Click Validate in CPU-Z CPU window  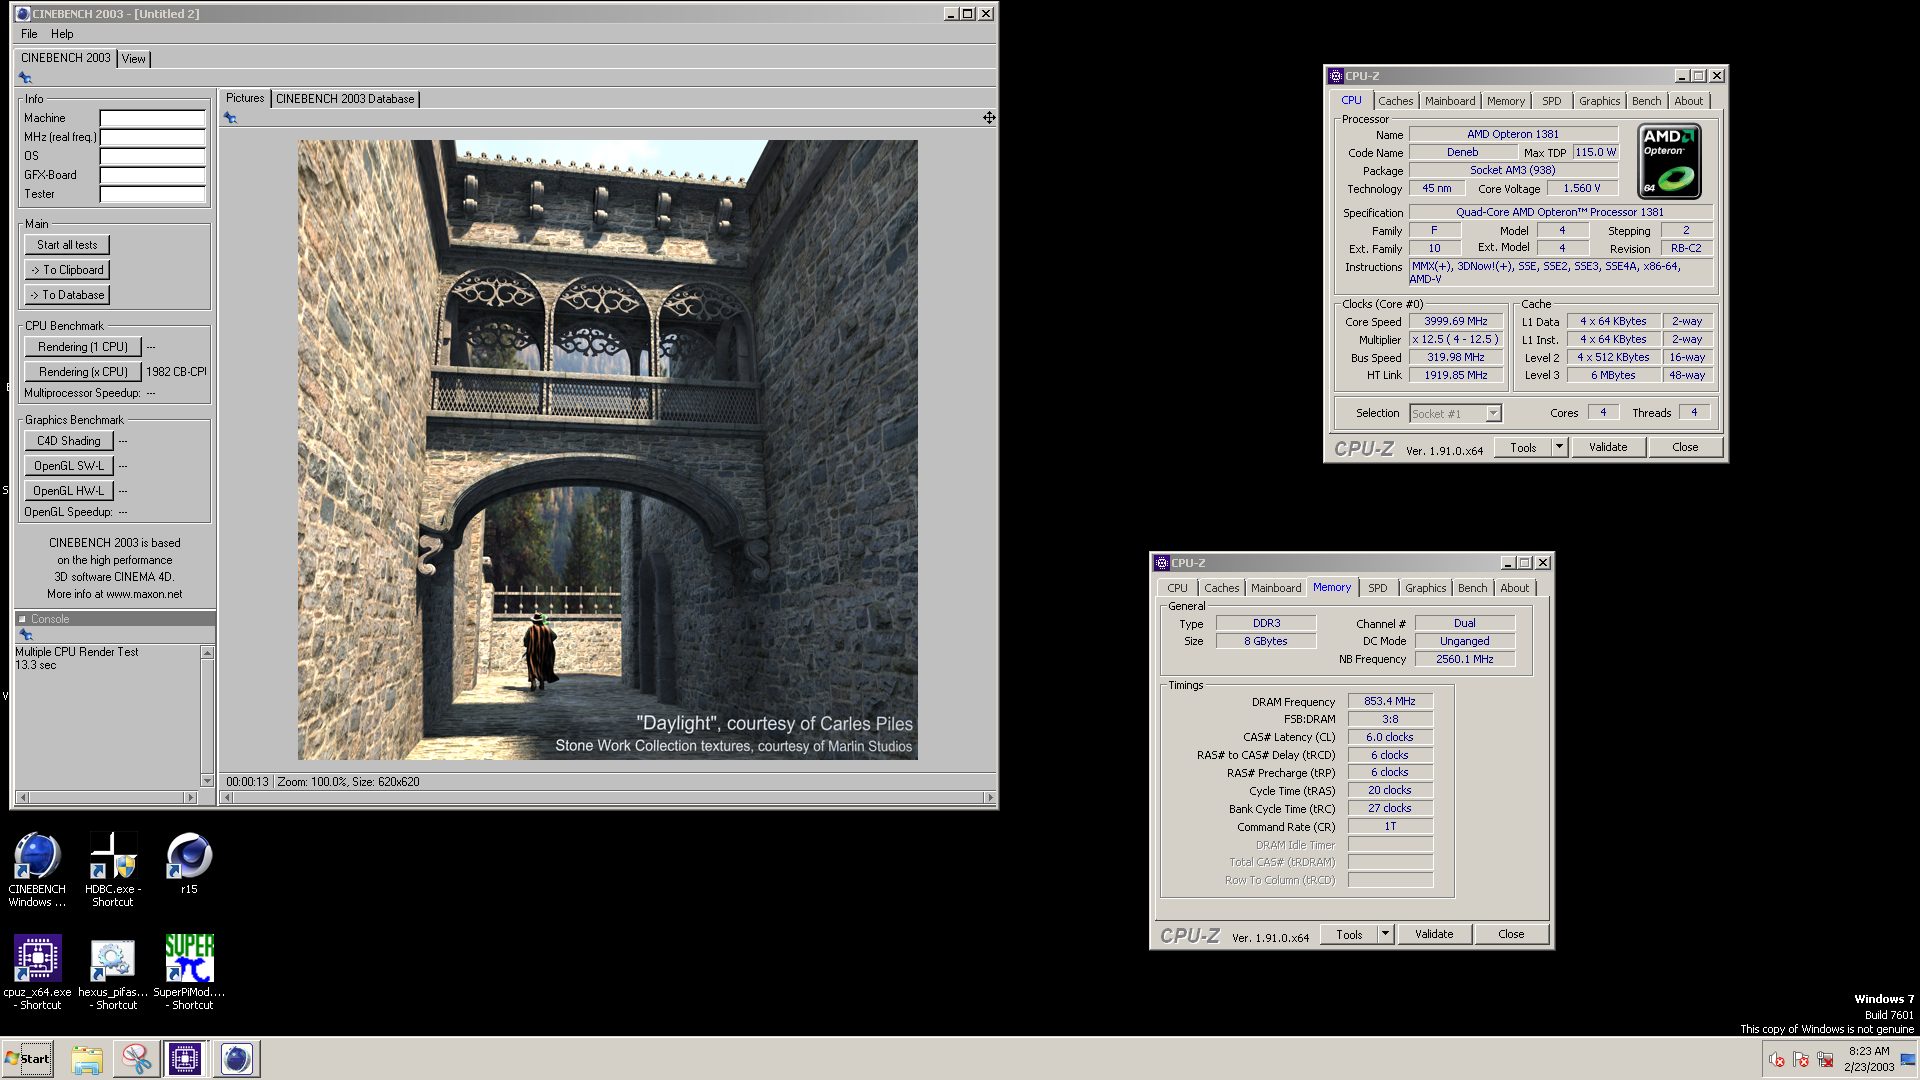tap(1608, 447)
